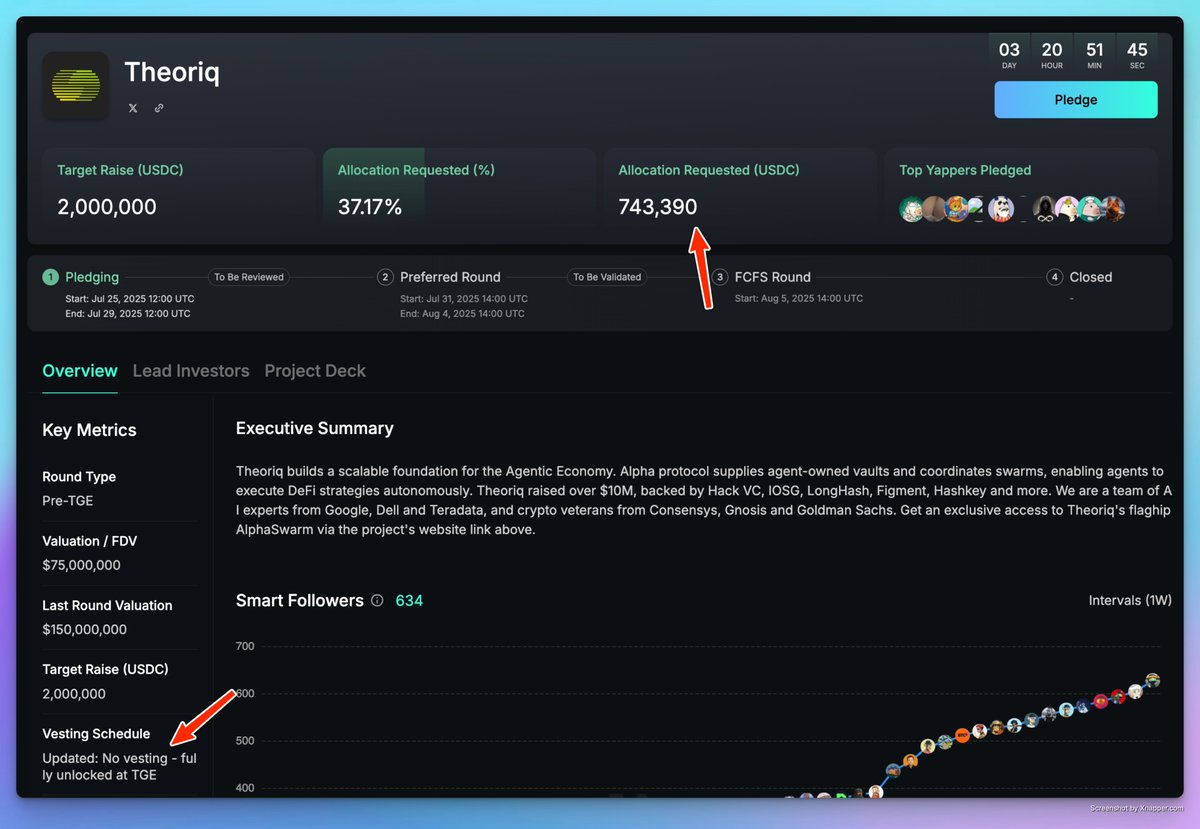Click the countdown HOUR value 20
Screen dimensions: 1200x829
[1052, 50]
